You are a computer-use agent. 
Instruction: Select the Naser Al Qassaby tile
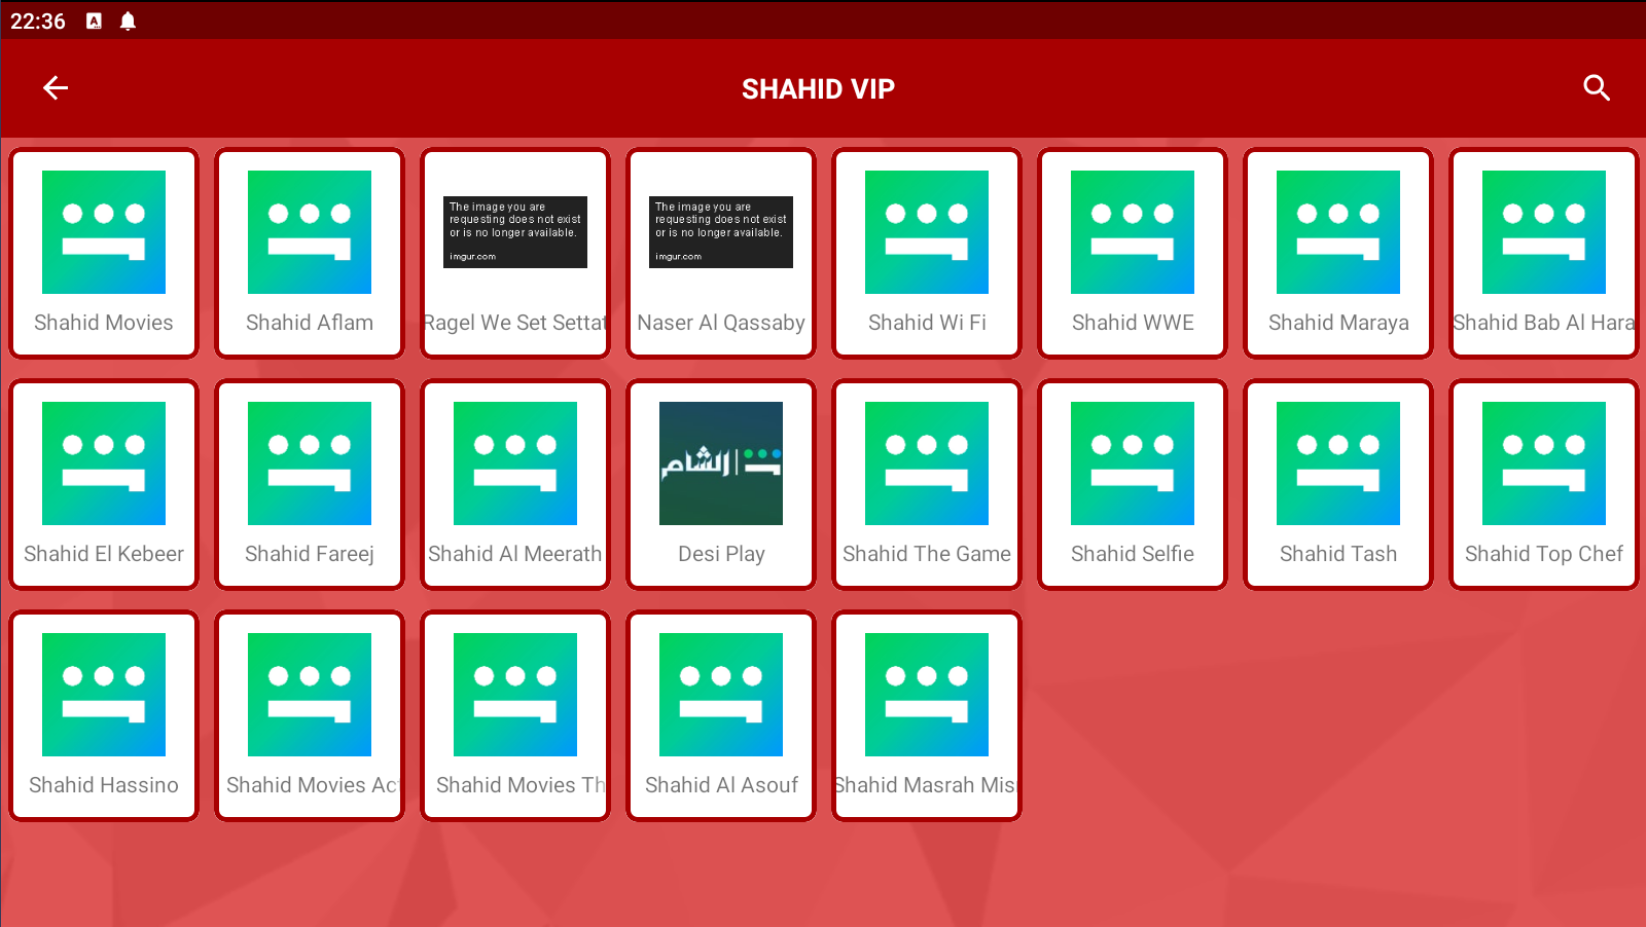[721, 253]
